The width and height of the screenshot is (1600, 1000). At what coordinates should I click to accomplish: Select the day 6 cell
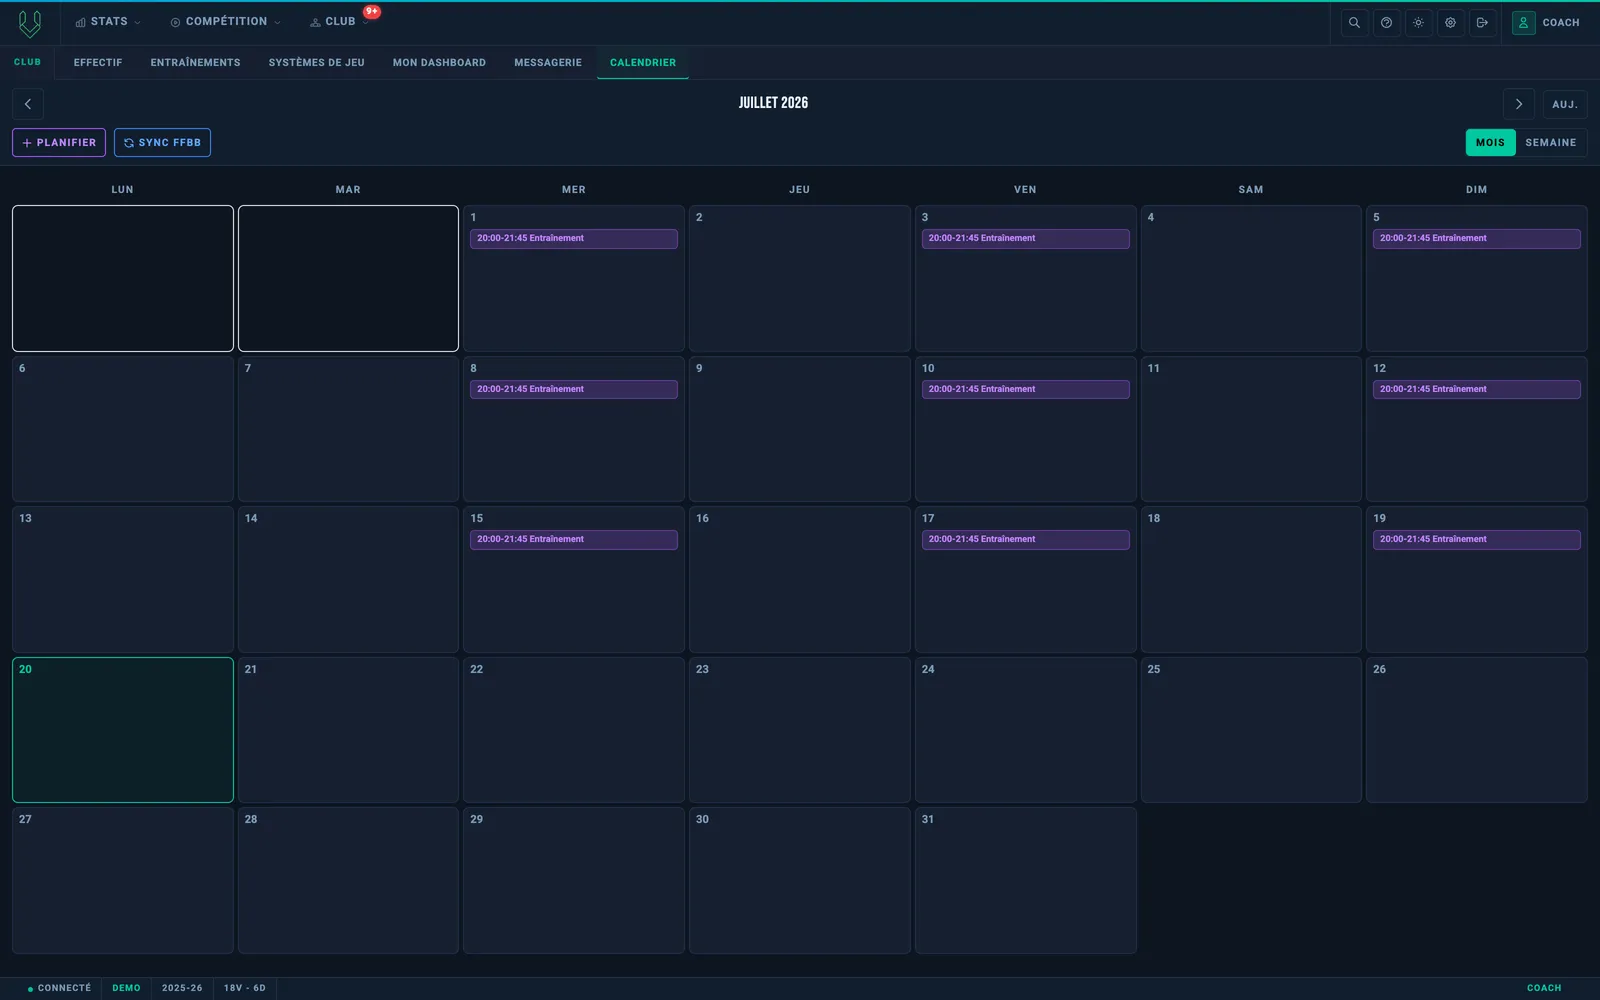click(123, 429)
